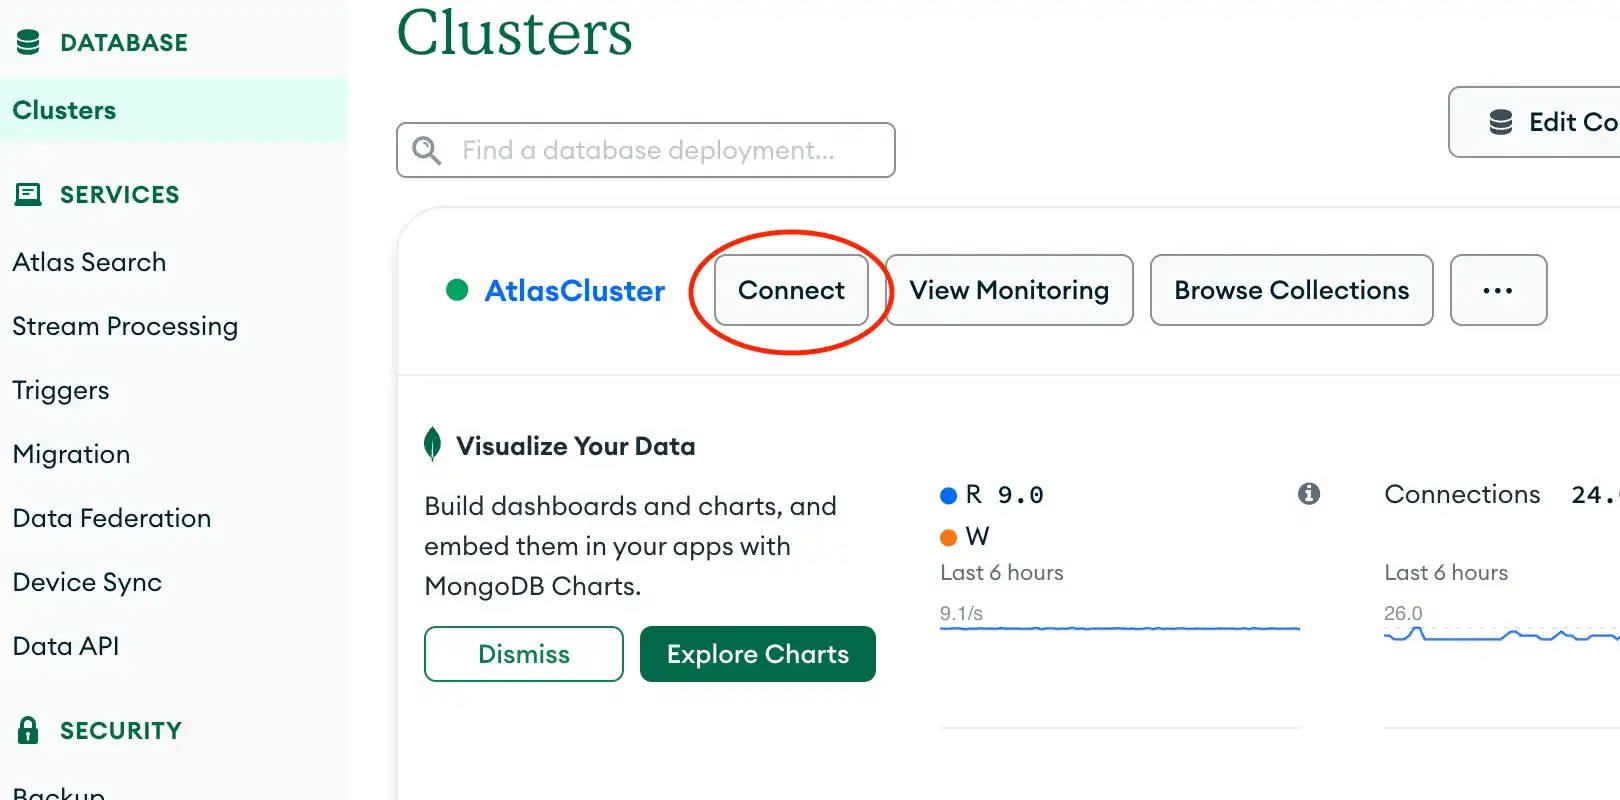
Task: Click the Connect button for AtlasCluster
Action: click(x=790, y=290)
